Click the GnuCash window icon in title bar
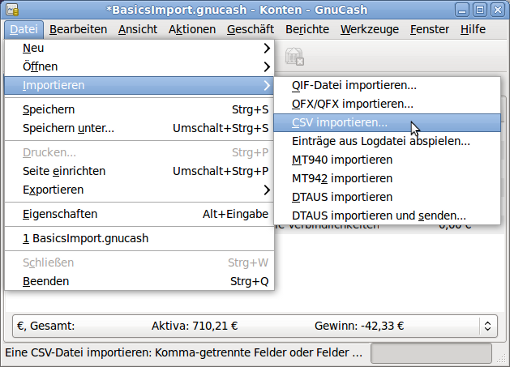Screen dimensions: 510x367 click(x=12, y=10)
